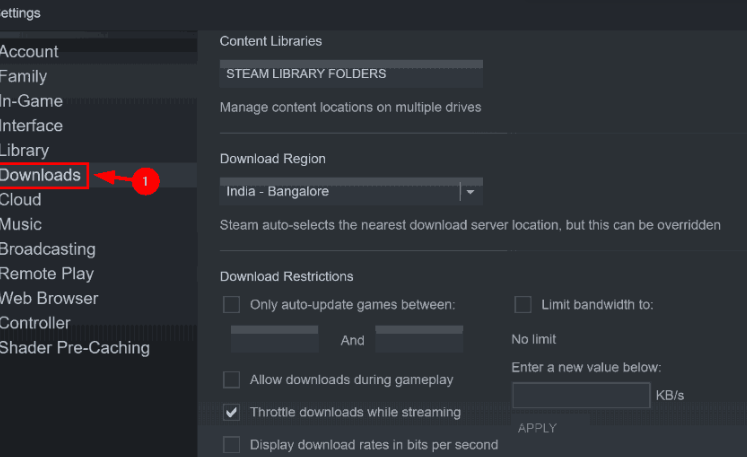Image resolution: width=747 pixels, height=457 pixels.
Task: Enable the Limit bandwidth to checkbox
Action: 523,305
